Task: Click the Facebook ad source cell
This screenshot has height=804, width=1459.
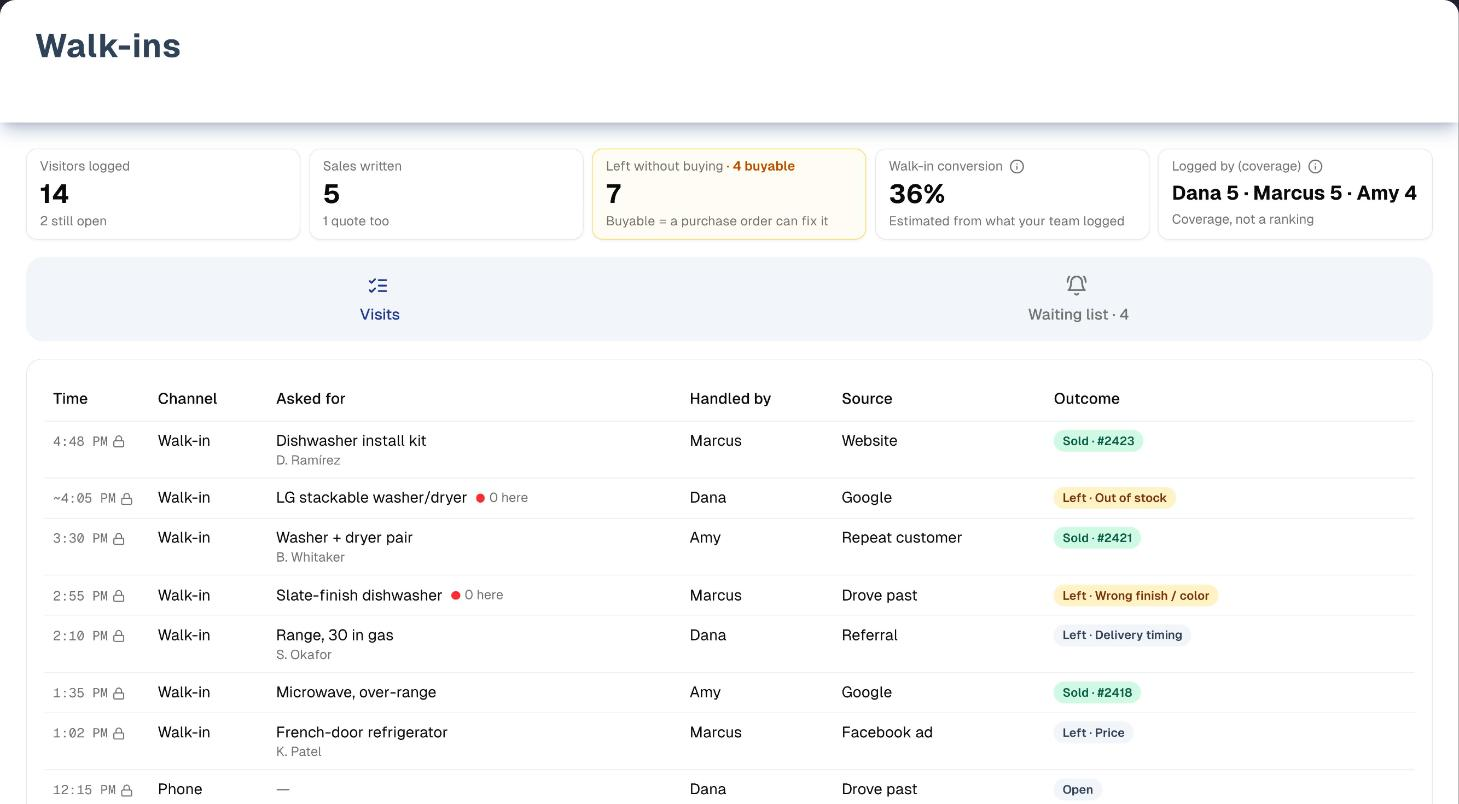Action: click(887, 733)
